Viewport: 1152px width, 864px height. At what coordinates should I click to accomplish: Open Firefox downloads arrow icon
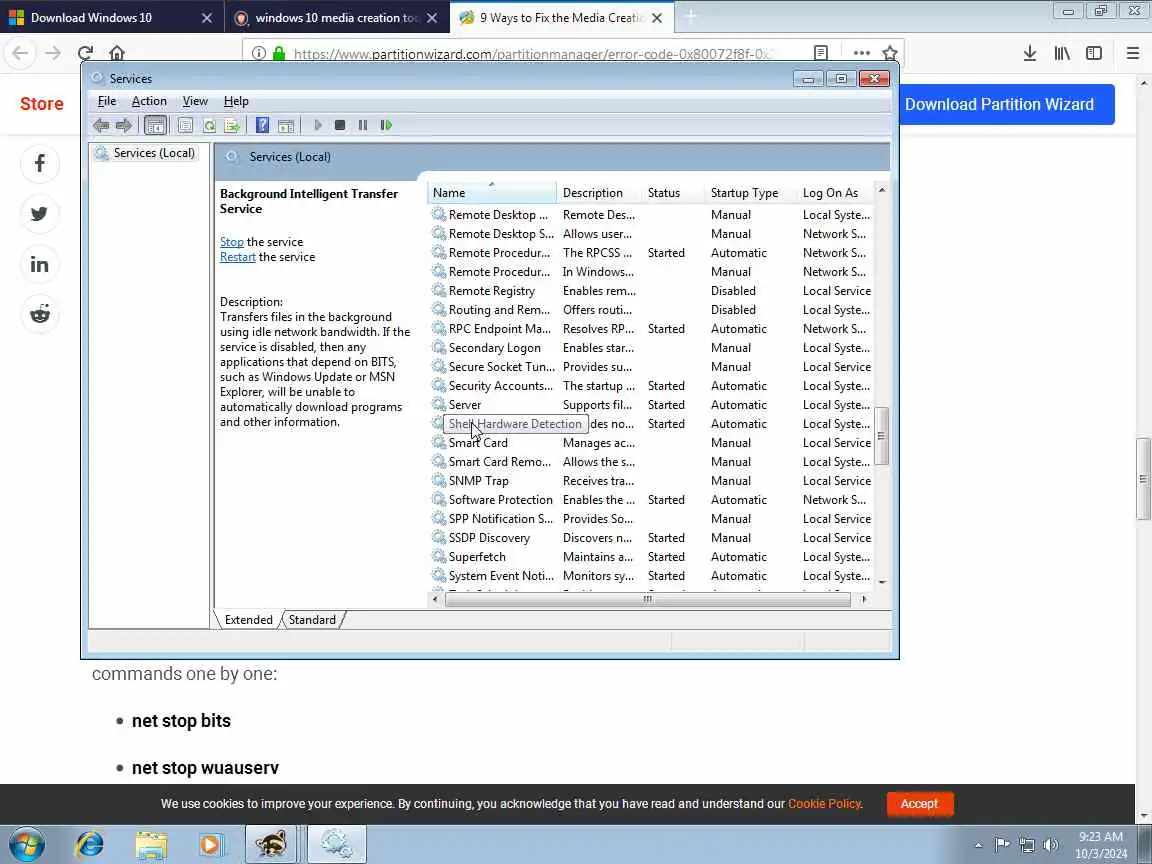click(1030, 53)
